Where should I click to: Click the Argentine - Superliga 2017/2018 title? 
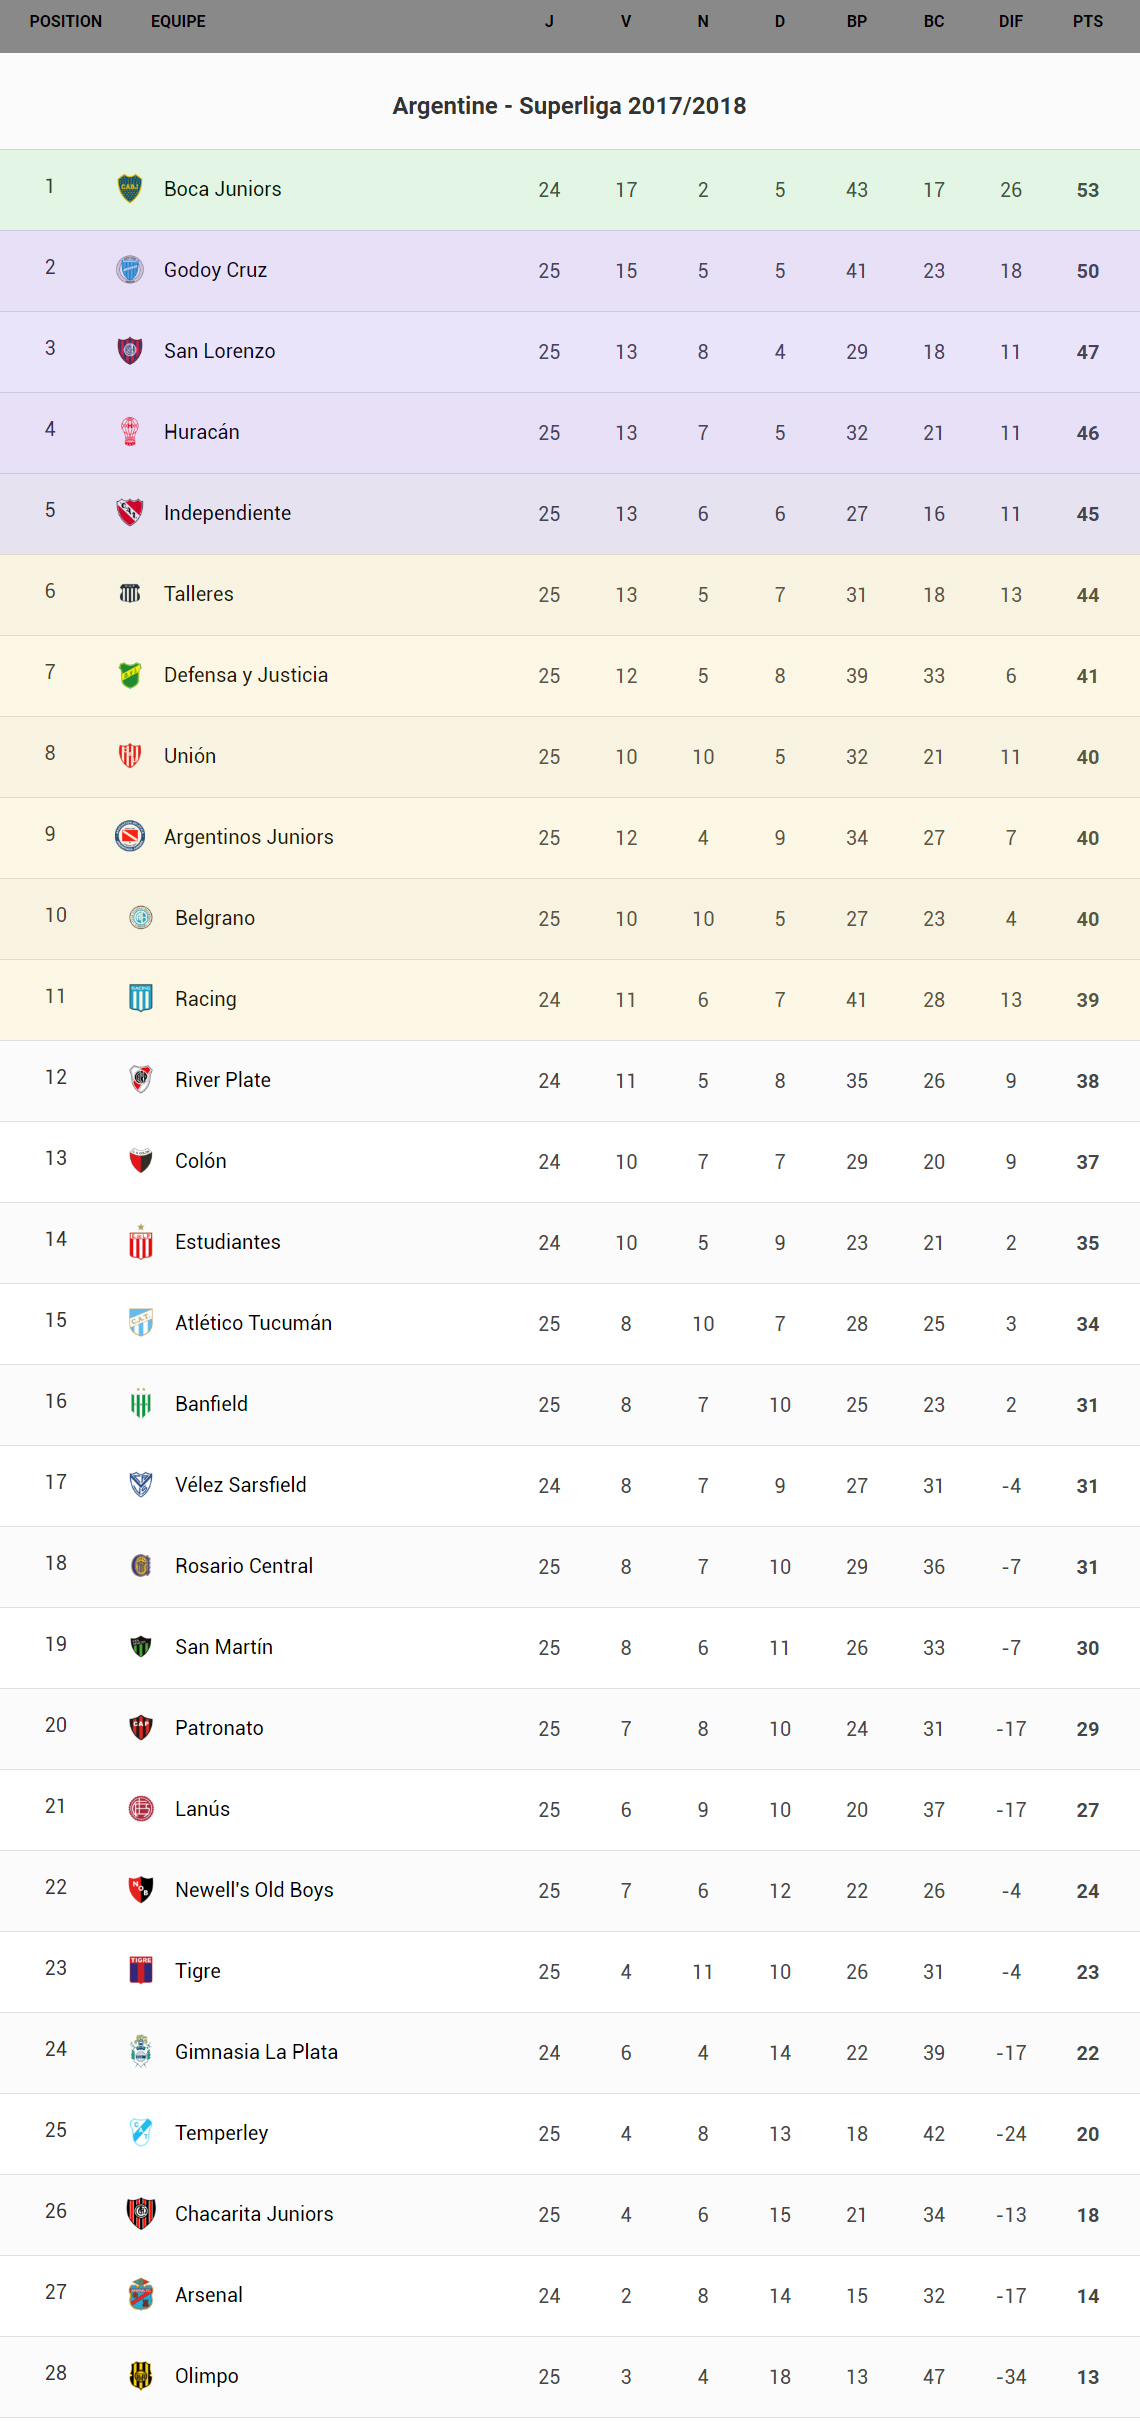[569, 106]
